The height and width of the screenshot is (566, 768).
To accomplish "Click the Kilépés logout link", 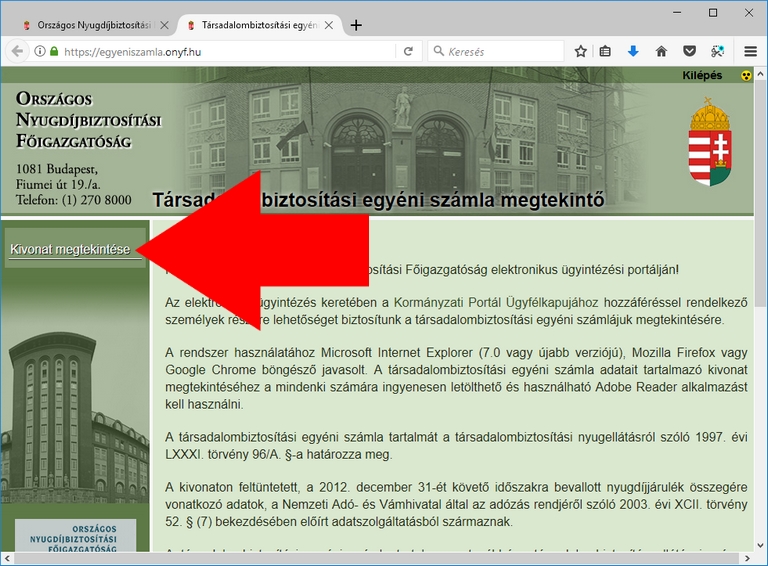I will (702, 76).
